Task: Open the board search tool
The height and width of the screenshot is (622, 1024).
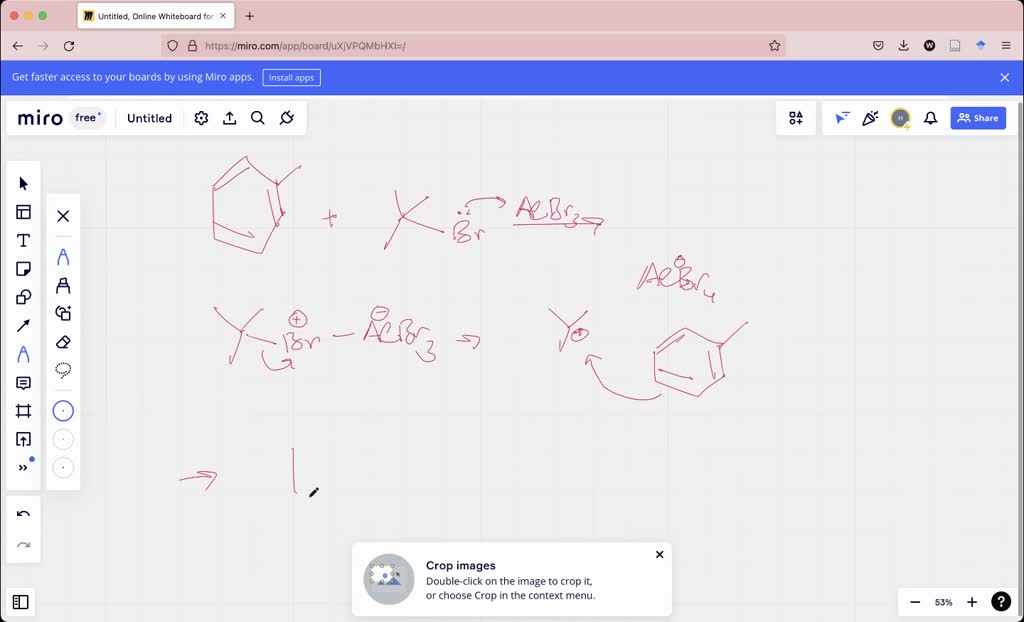Action: click(x=258, y=118)
